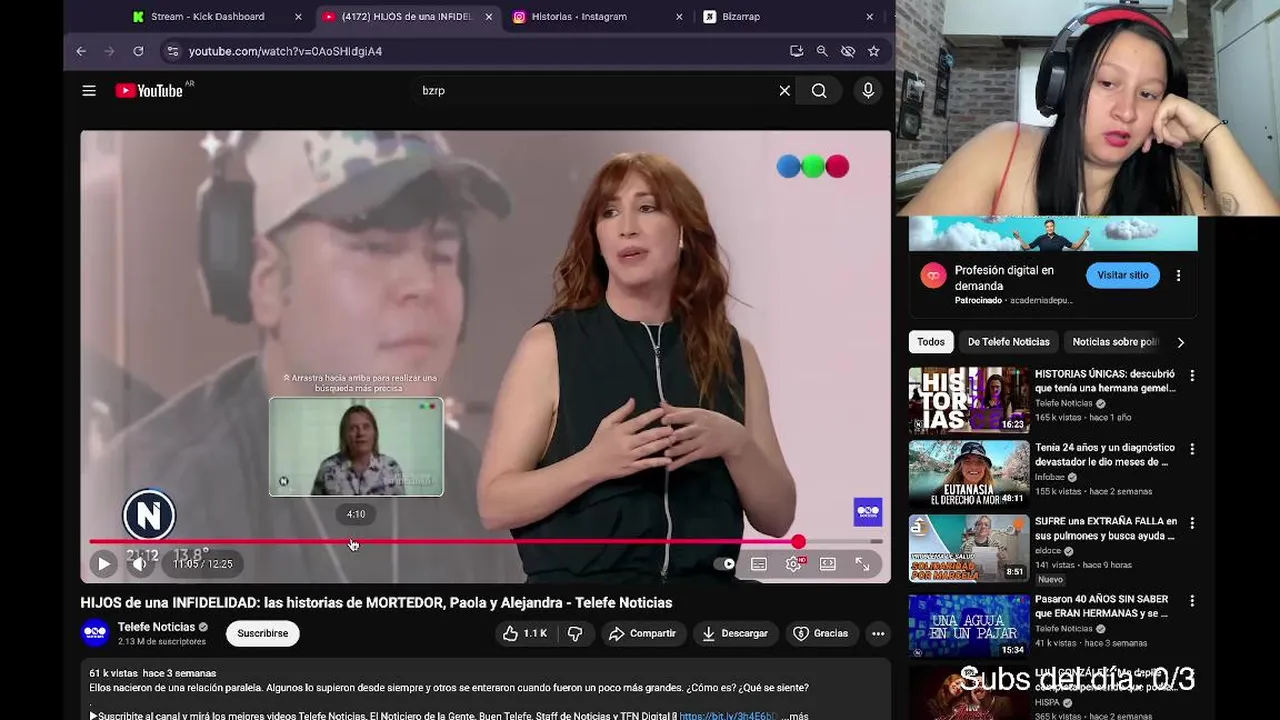Open bit.ly link in the description
1280x720 pixels.
(x=728, y=716)
